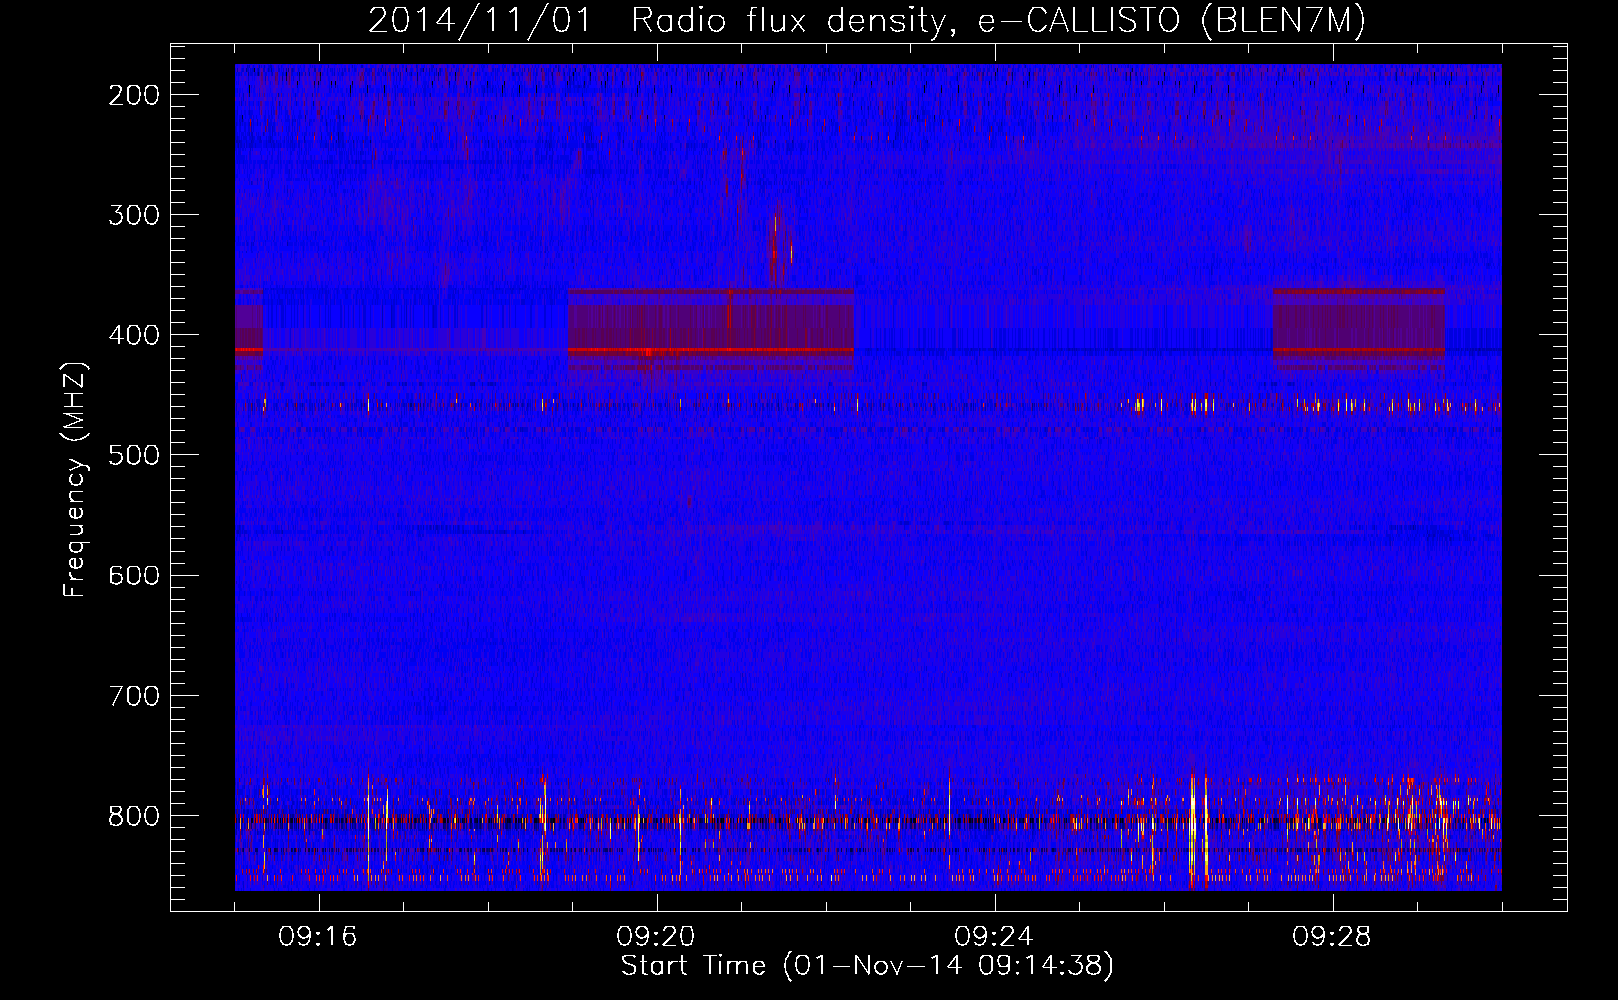This screenshot has height=1000, width=1618.
Task: Click the '09:28' time axis label
Action: point(1332,937)
